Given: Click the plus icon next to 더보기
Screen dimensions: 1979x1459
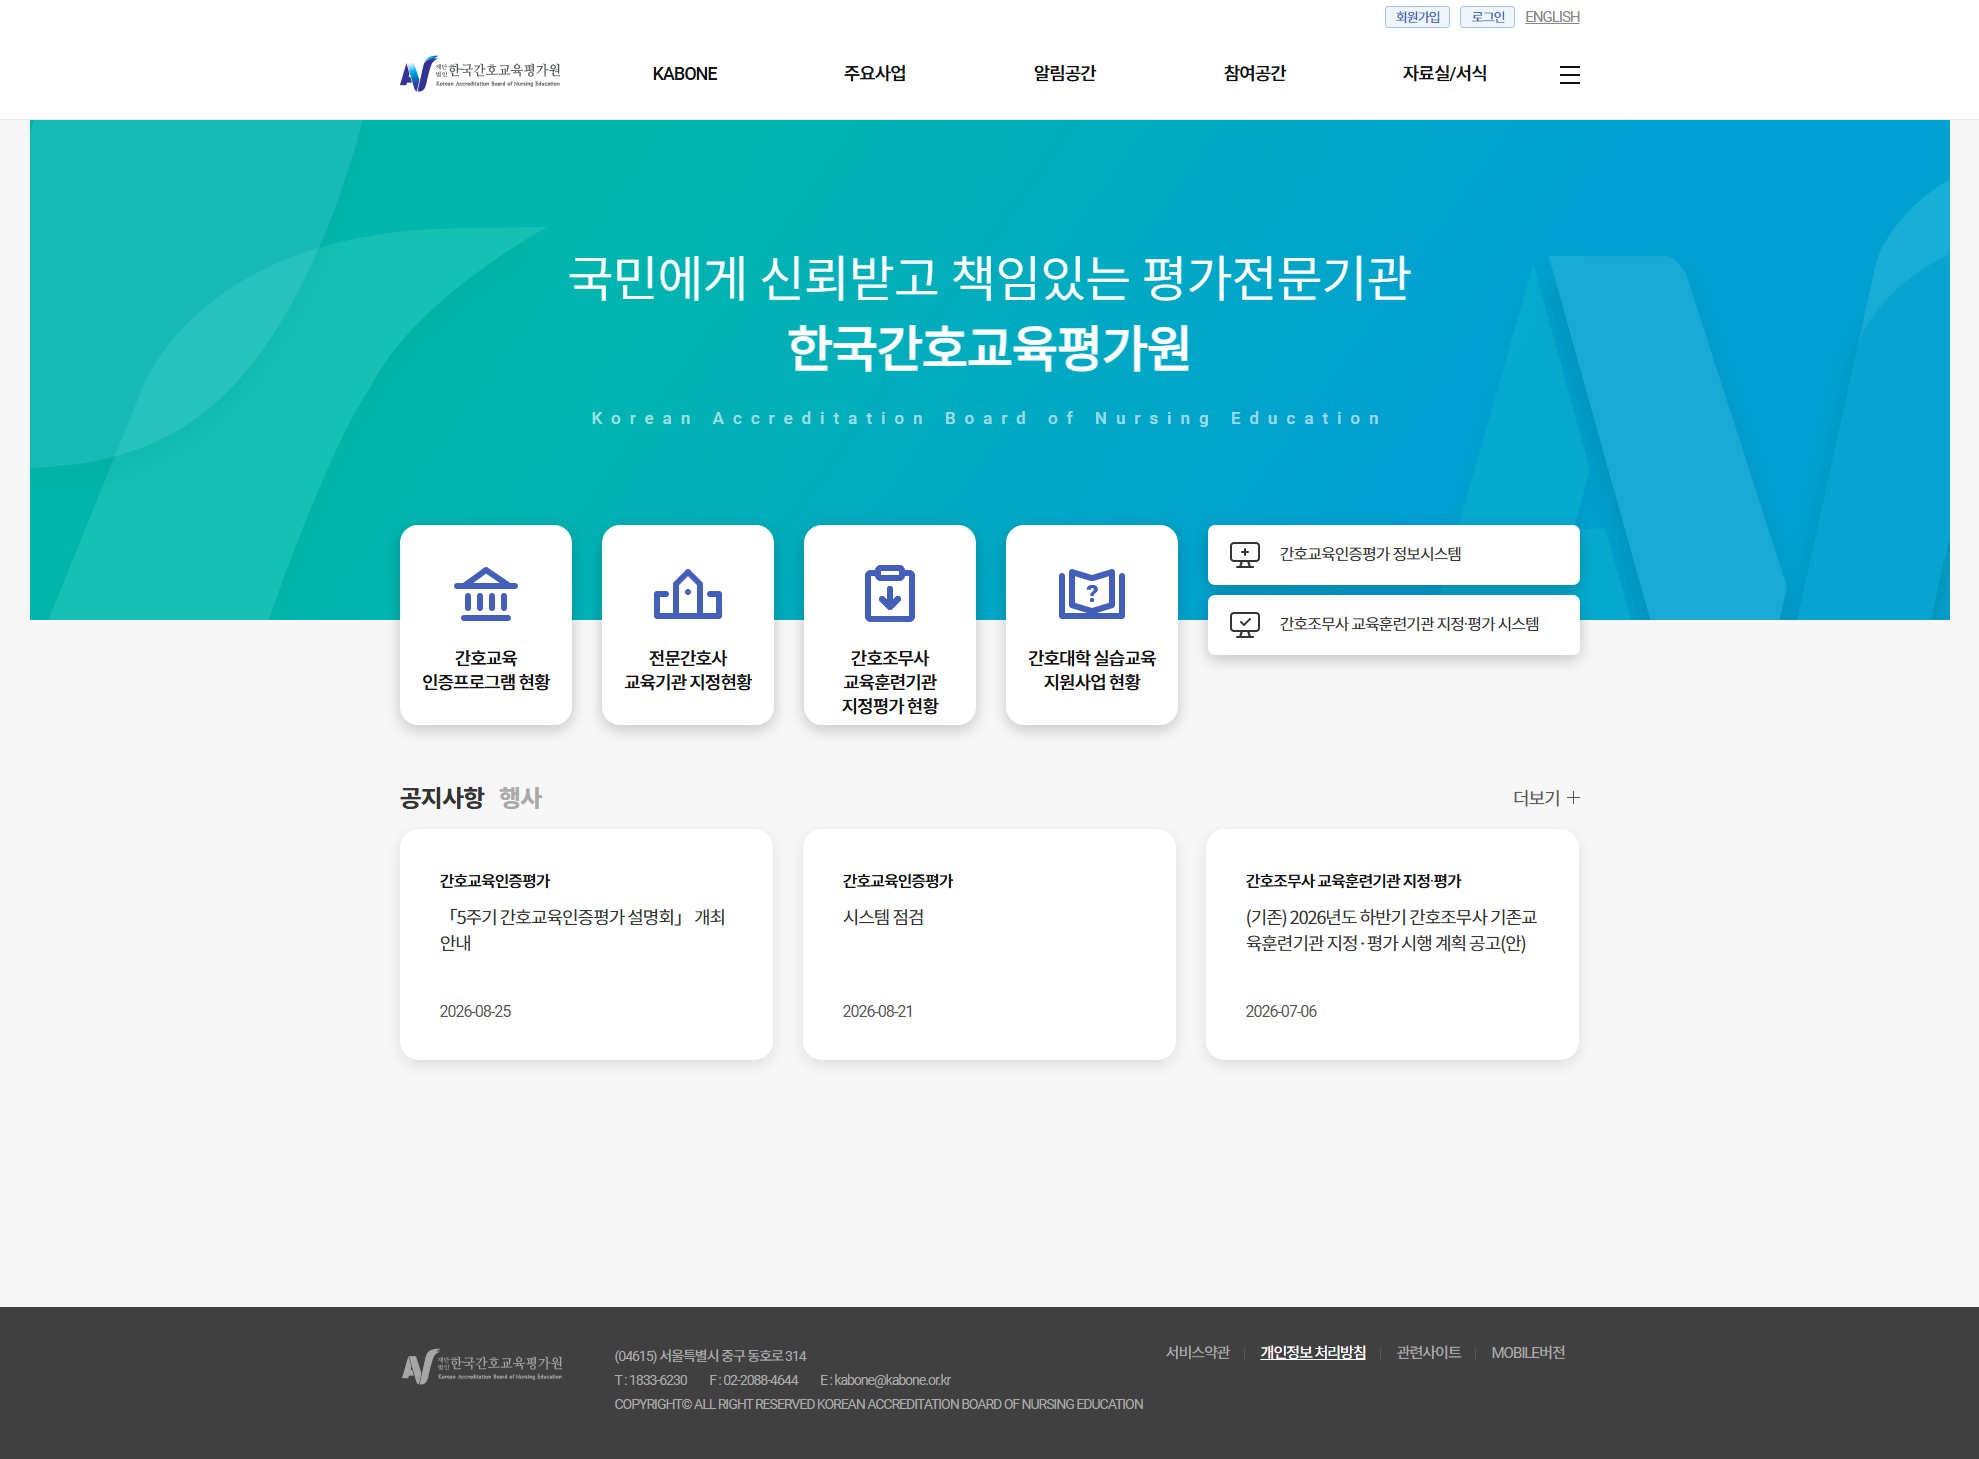Looking at the screenshot, I should [x=1573, y=797].
